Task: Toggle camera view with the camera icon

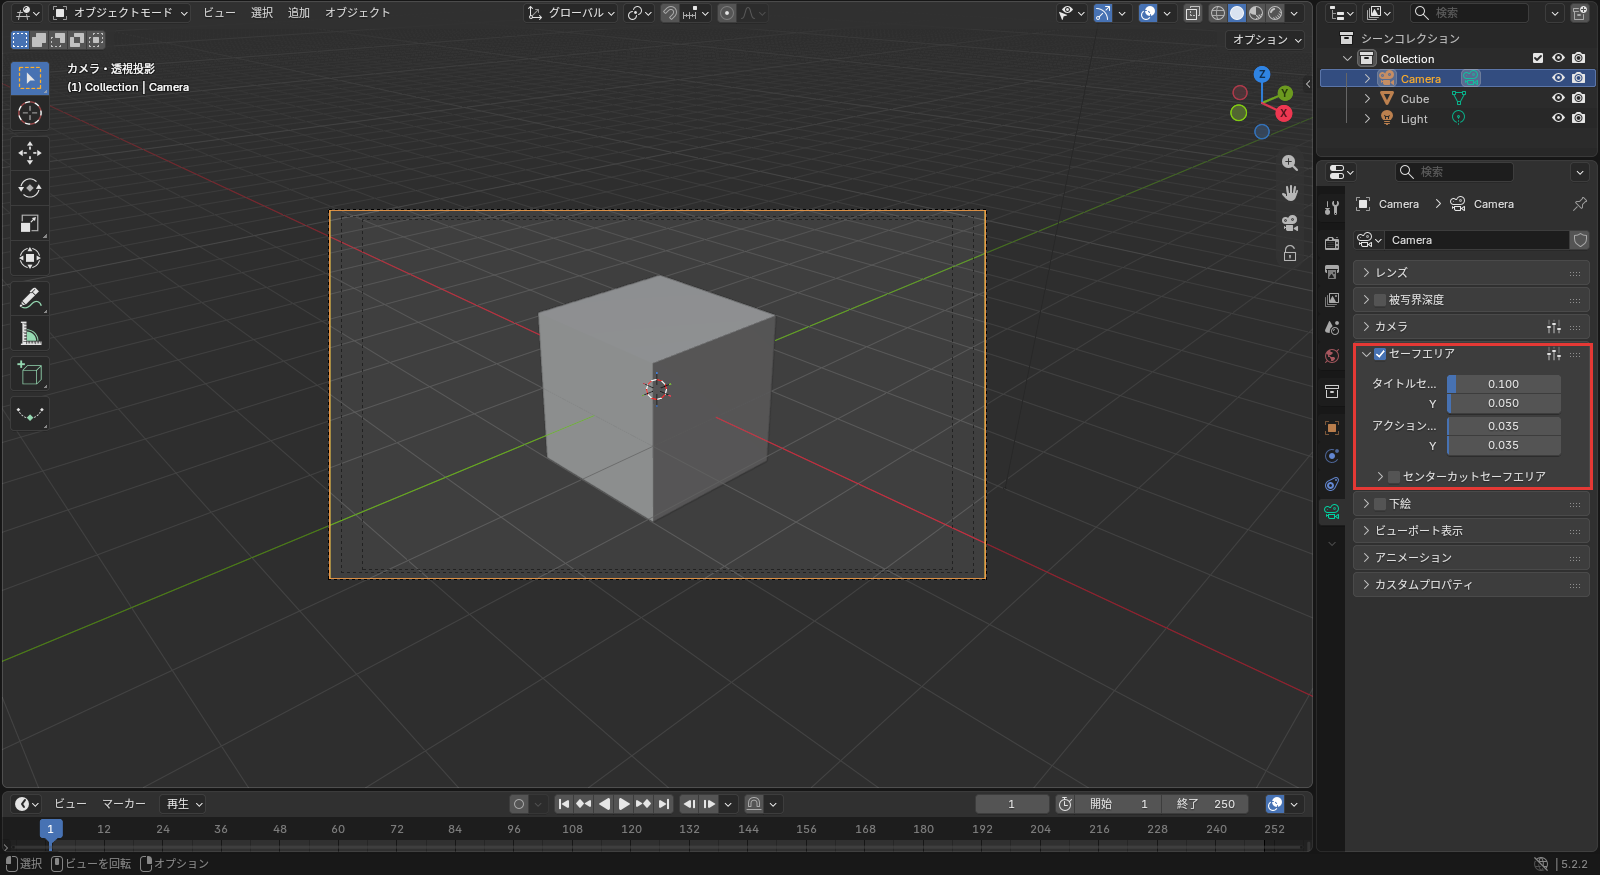Action: click(x=1290, y=223)
